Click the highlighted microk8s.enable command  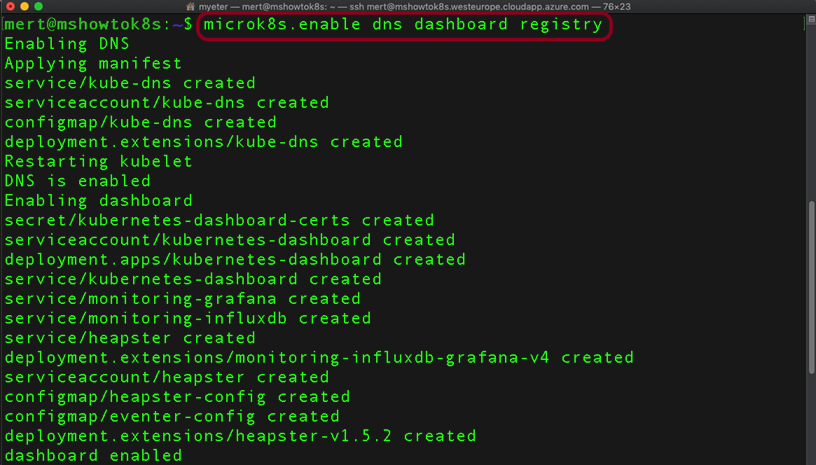403,24
